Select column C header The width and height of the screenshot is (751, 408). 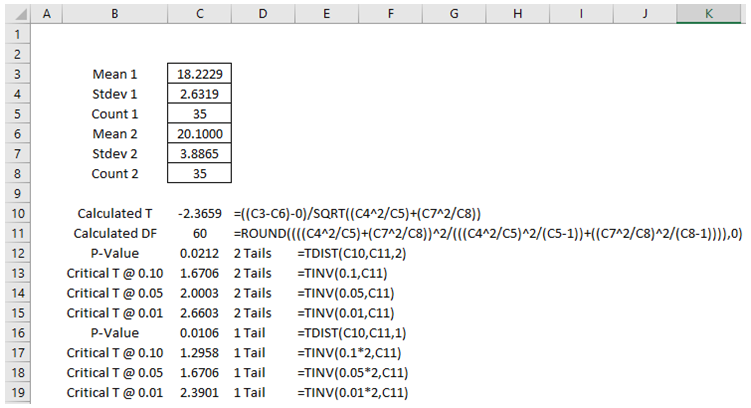[200, 14]
